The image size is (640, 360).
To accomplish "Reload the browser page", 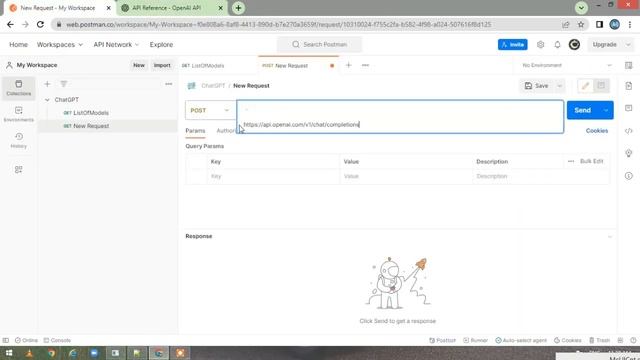I will [40, 24].
